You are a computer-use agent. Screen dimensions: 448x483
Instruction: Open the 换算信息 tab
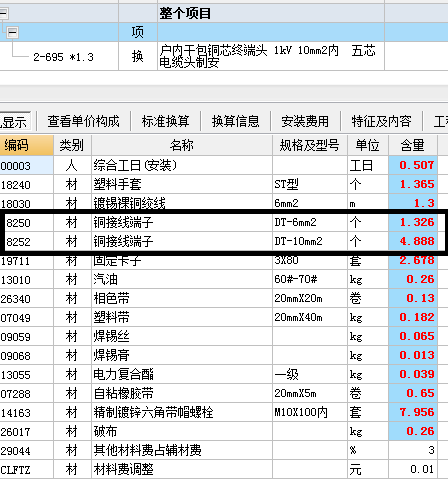coord(236,121)
